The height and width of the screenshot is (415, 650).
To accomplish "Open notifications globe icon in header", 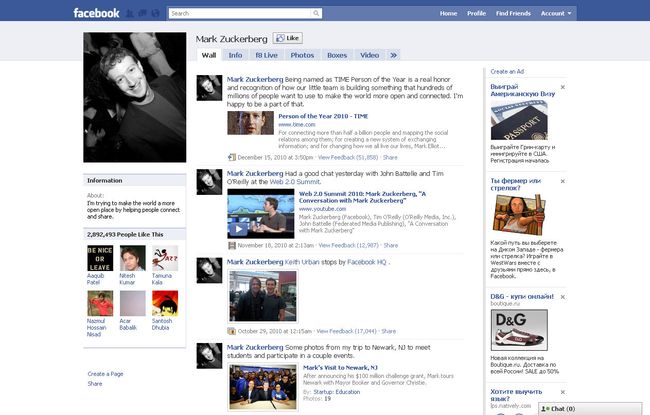I will (155, 13).
